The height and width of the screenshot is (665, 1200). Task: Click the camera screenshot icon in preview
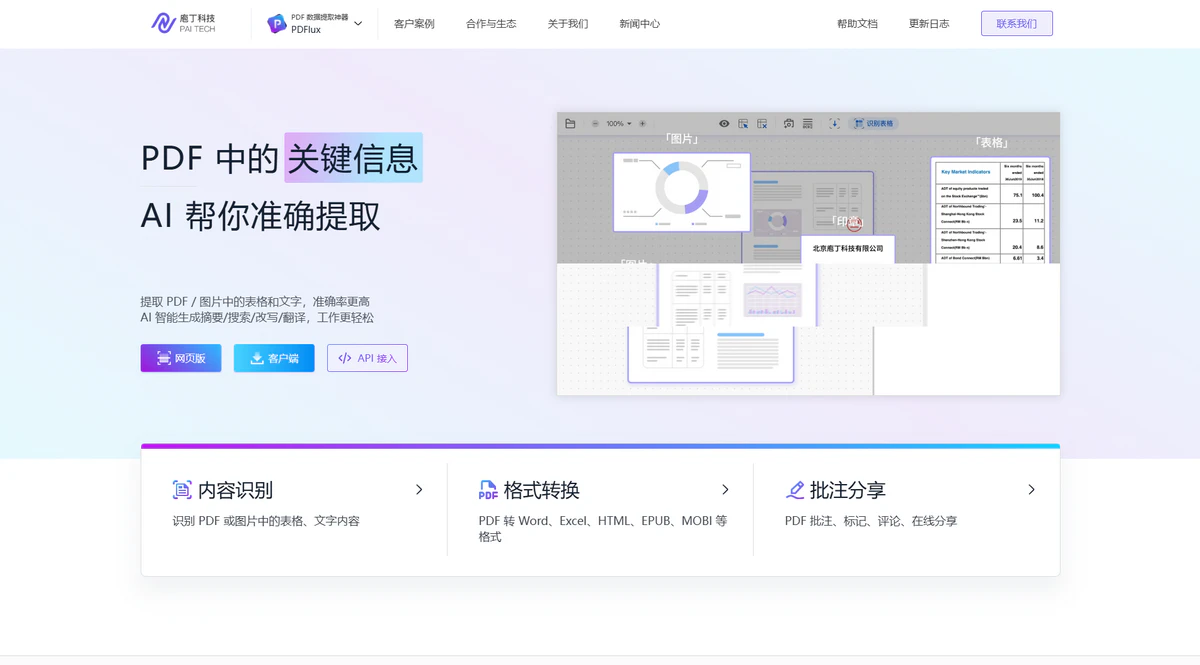[x=788, y=124]
